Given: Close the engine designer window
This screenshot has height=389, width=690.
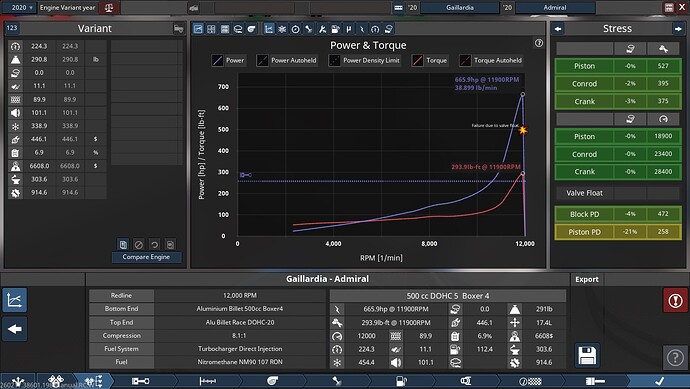Looking at the screenshot, I should point(682,7).
